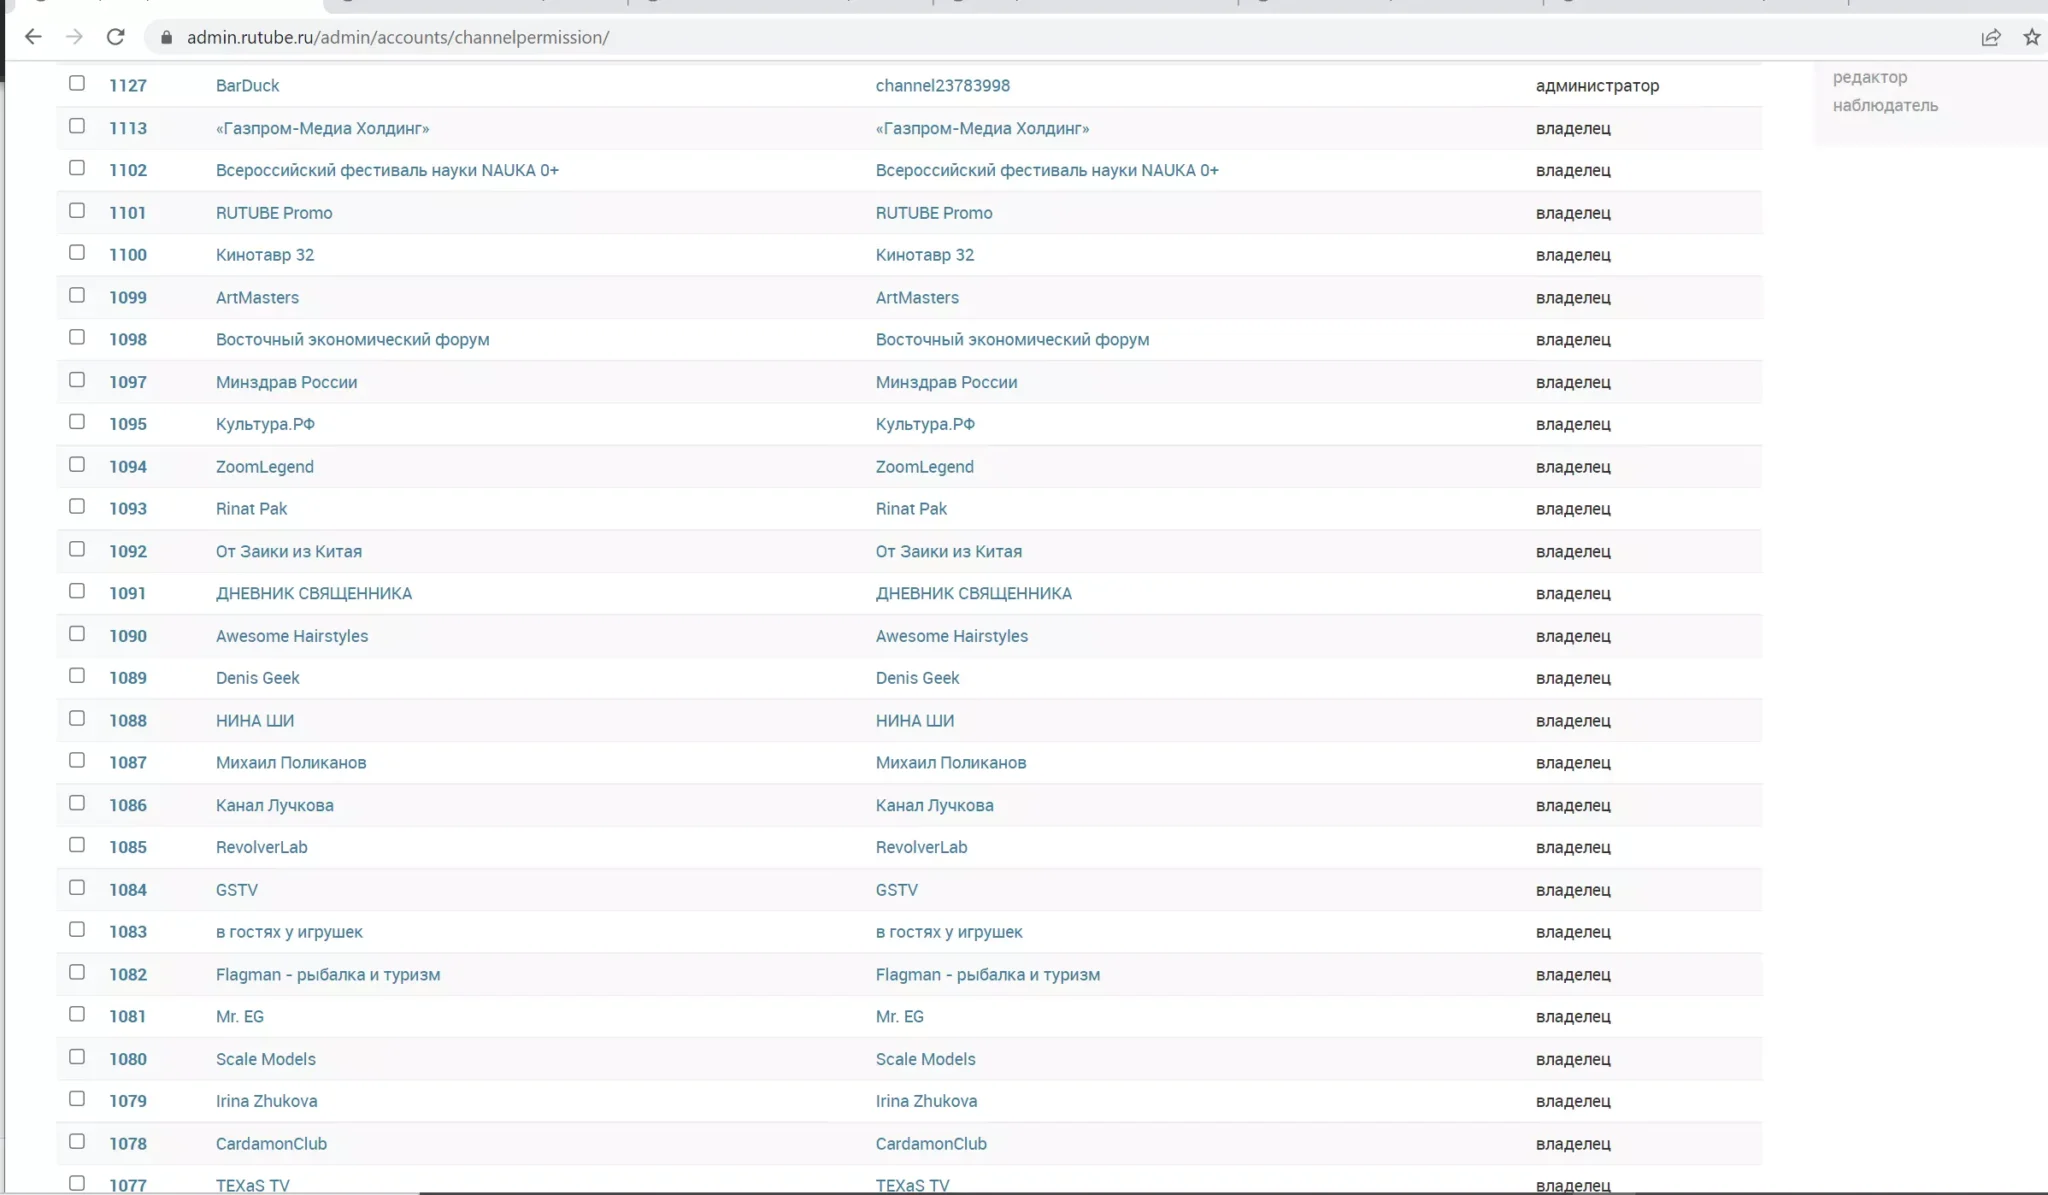Tick the ZoomLegend row checkbox

coord(77,464)
